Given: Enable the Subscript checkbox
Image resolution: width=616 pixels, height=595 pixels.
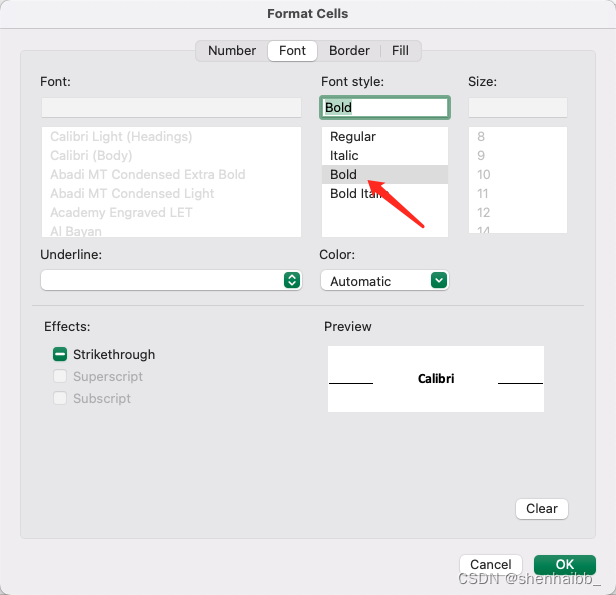Looking at the screenshot, I should (60, 398).
